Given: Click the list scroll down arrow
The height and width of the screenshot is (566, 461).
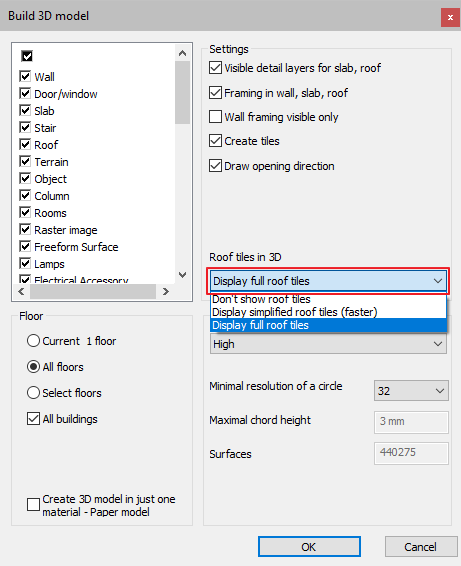Looking at the screenshot, I should tap(183, 275).
